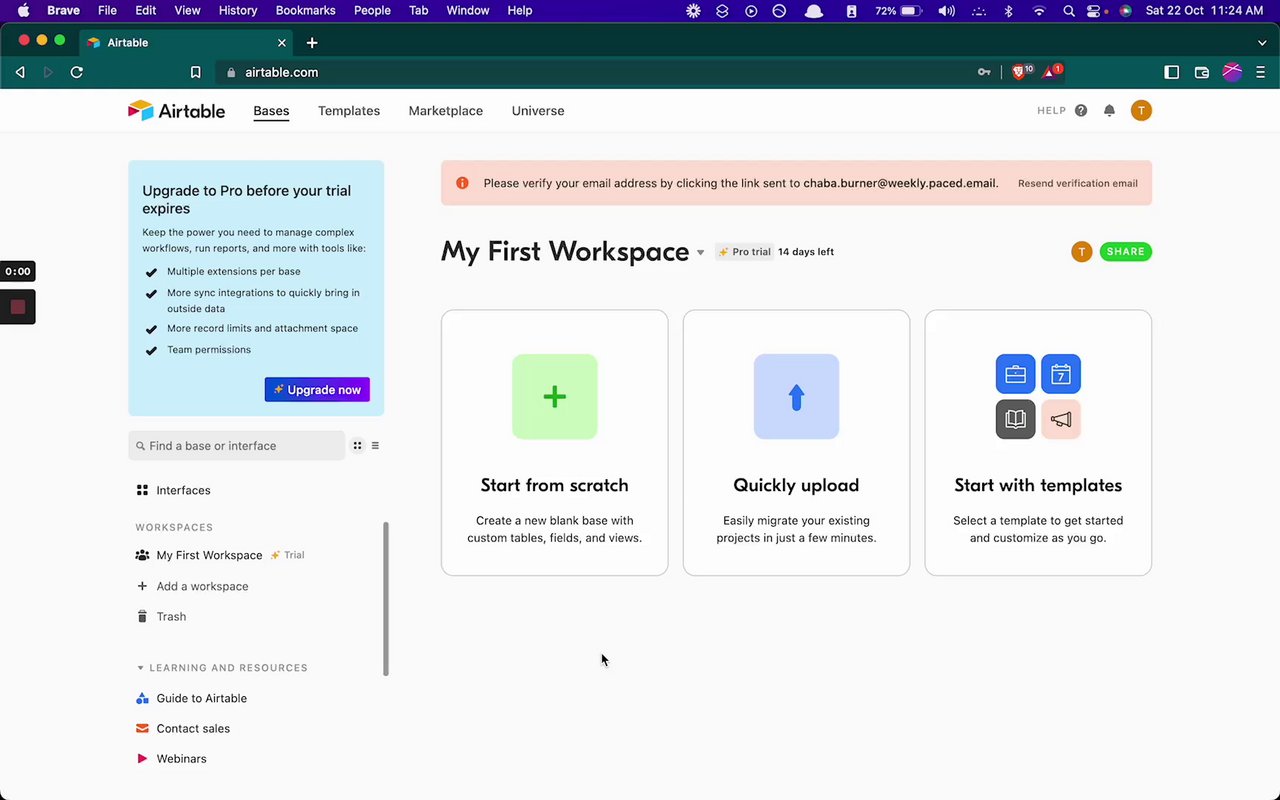Open macOS Spotlight search icon

(x=1069, y=11)
